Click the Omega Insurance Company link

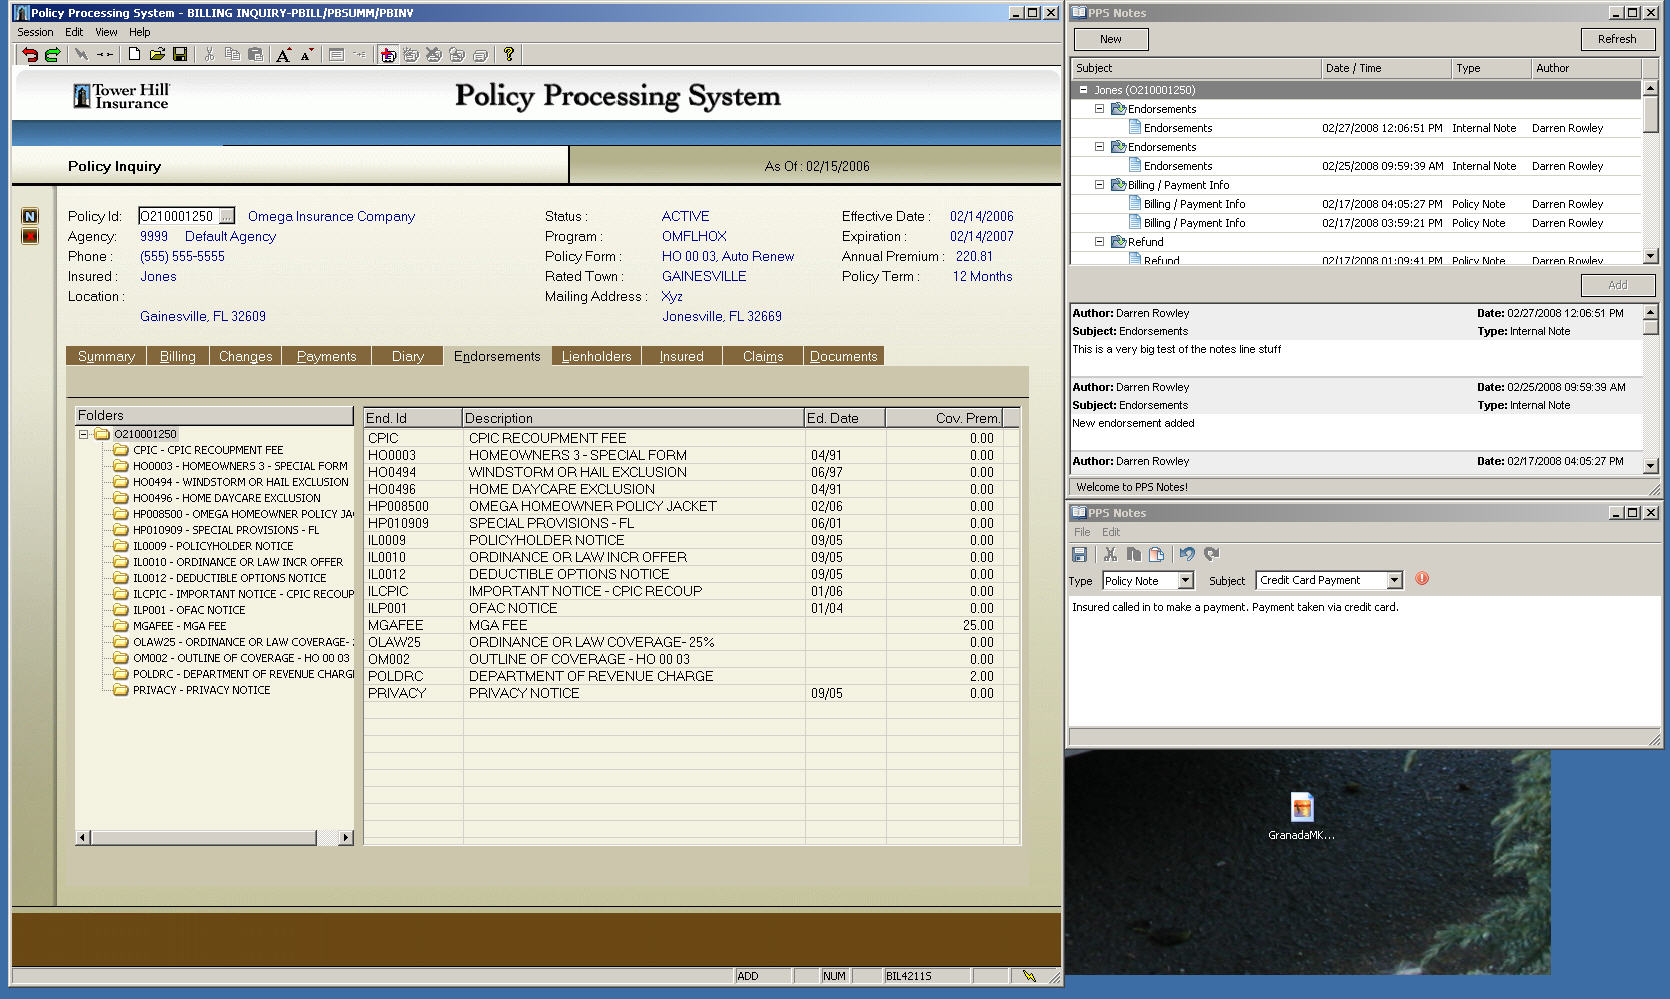pos(331,216)
